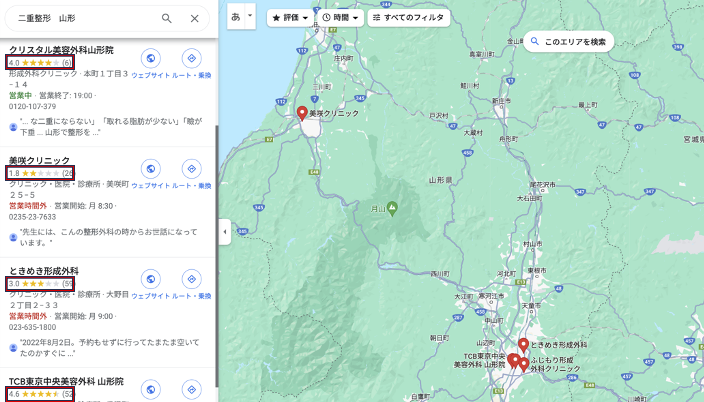This screenshot has height=402, width=704.
Task: Click phone number 023-635-1800
Action: point(32,327)
